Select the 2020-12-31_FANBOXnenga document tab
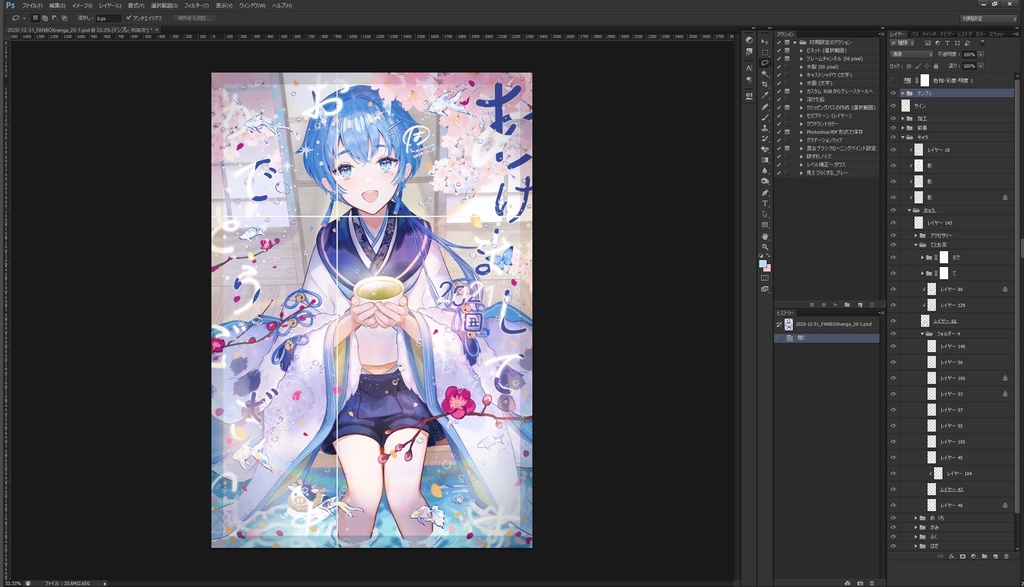This screenshot has width=1024, height=587. pyautogui.click(x=83, y=30)
